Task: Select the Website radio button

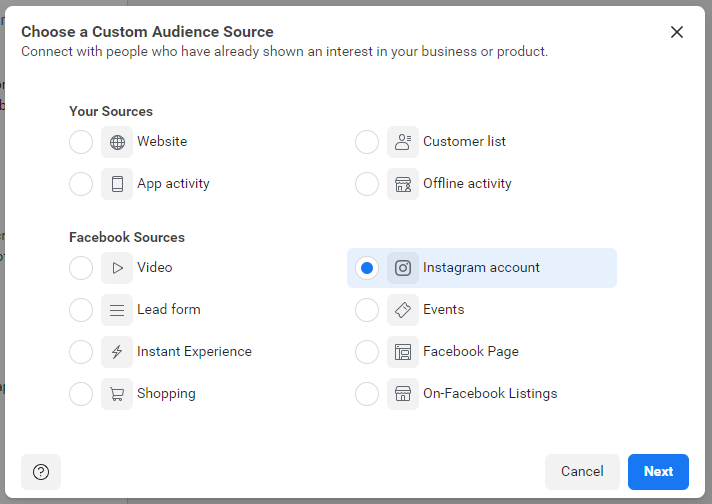Action: tap(81, 142)
